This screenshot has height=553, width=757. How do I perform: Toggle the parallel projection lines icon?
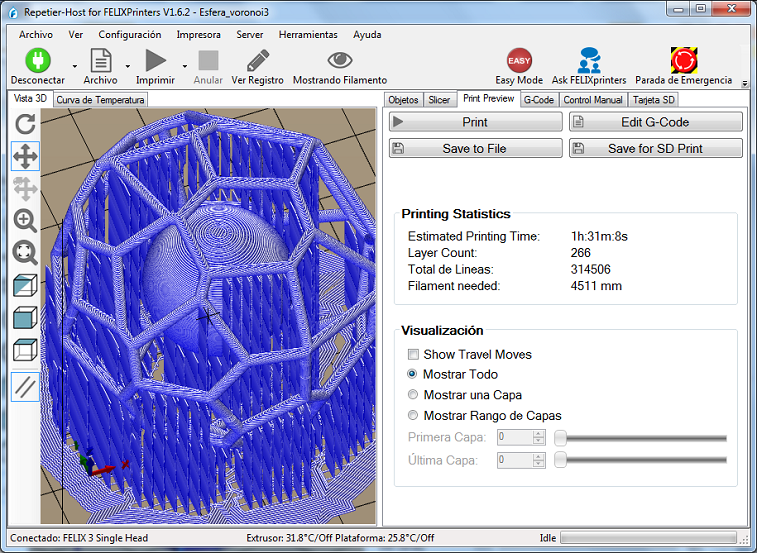point(25,387)
